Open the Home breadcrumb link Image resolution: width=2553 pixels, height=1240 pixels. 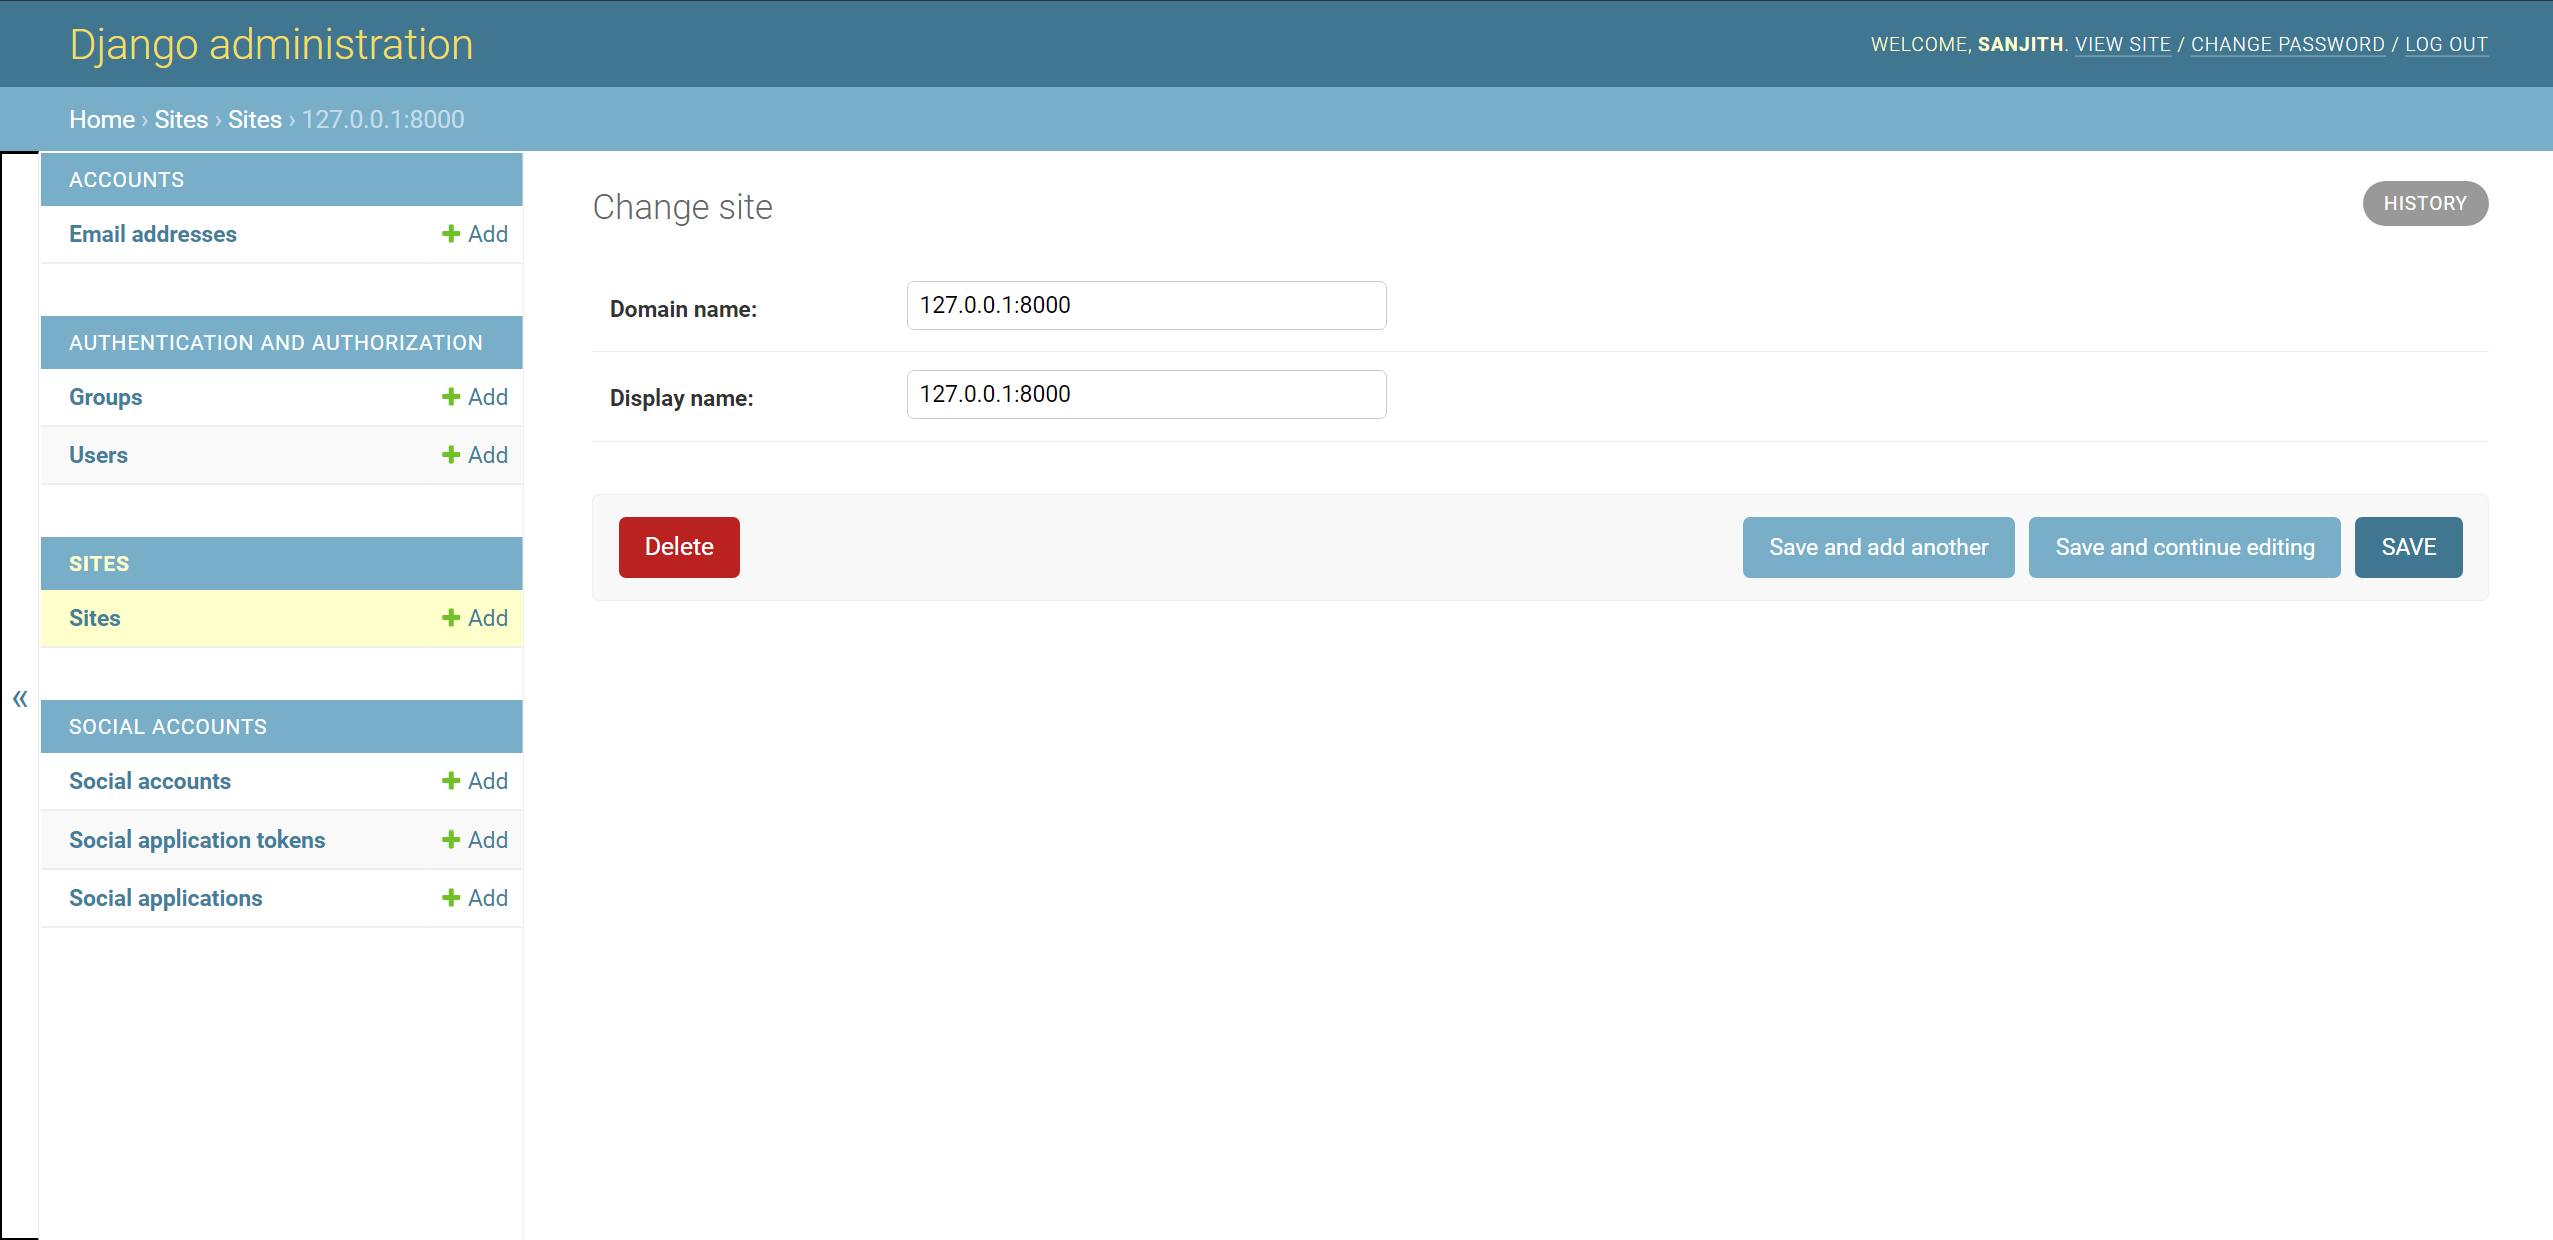[101, 119]
